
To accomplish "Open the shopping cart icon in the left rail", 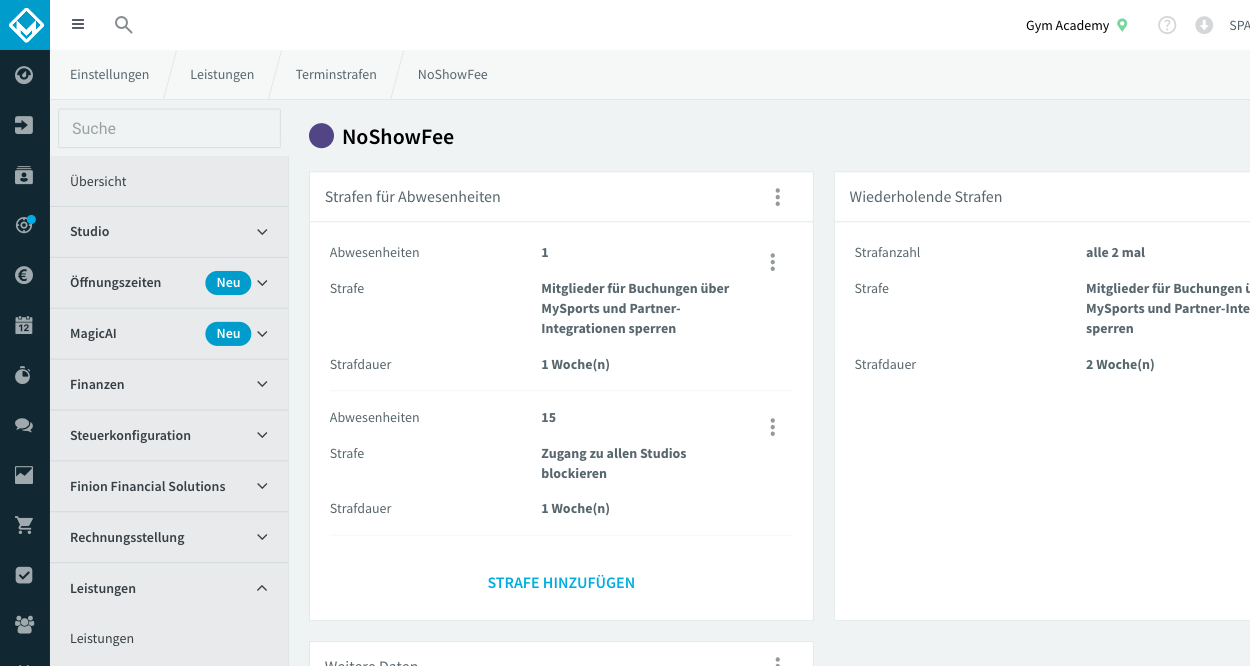I will [25, 525].
